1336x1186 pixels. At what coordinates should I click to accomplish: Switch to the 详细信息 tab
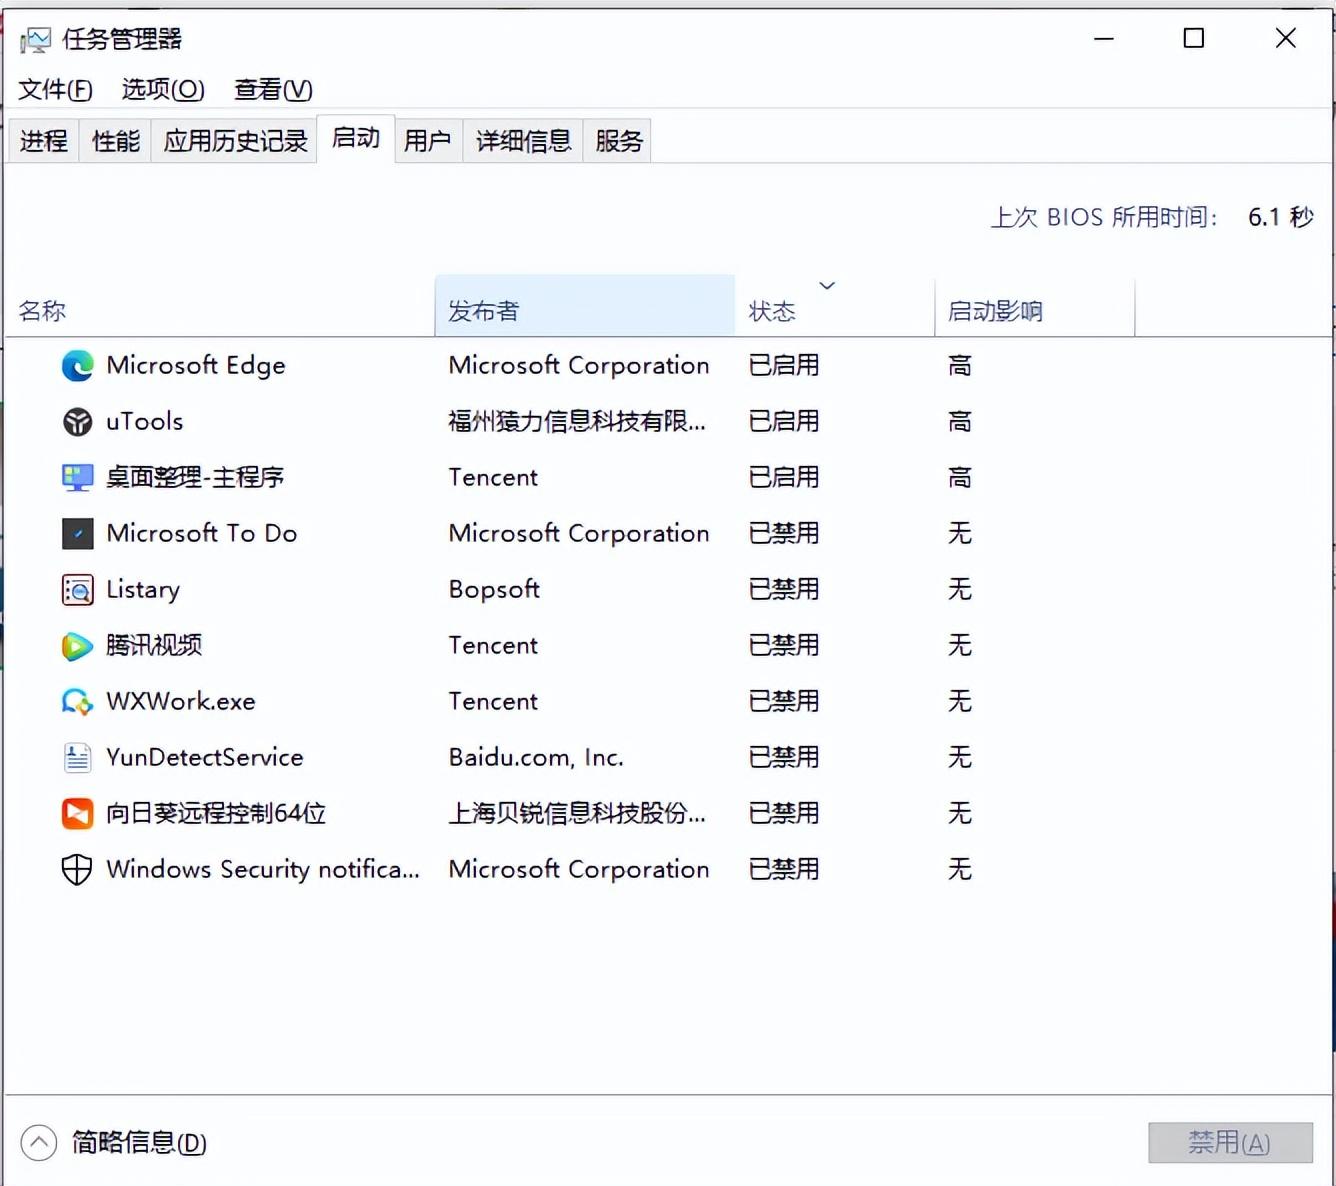coord(523,141)
